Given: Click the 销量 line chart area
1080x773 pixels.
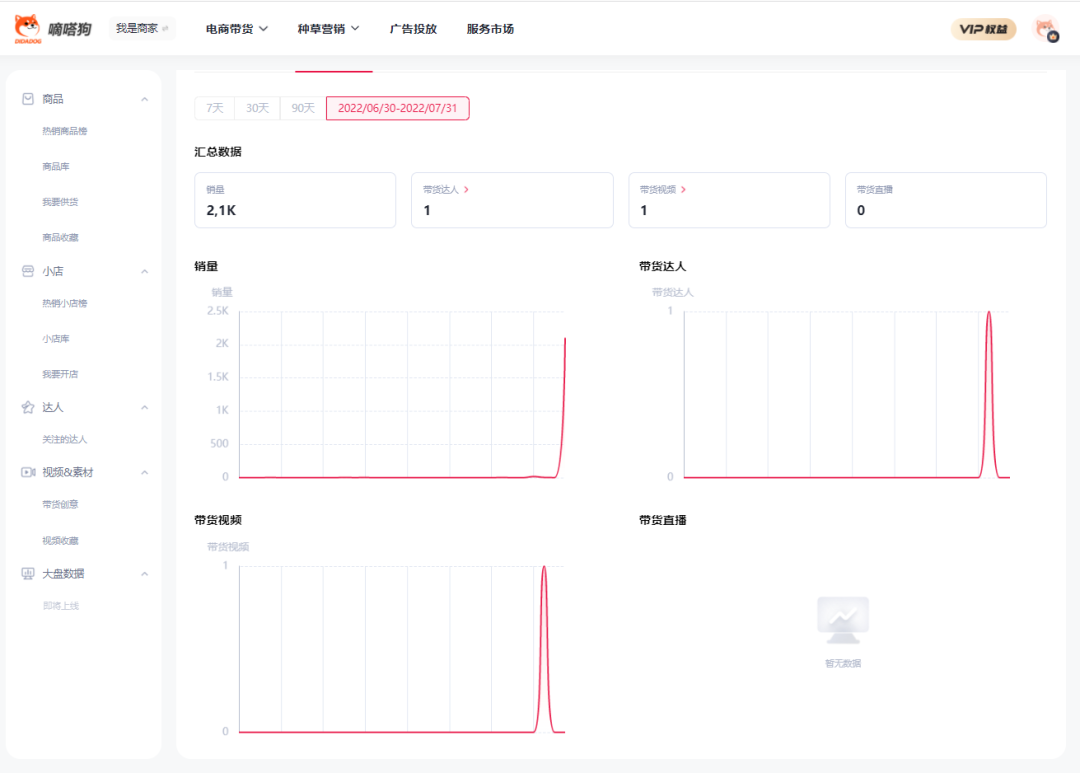Looking at the screenshot, I should tap(402, 394).
